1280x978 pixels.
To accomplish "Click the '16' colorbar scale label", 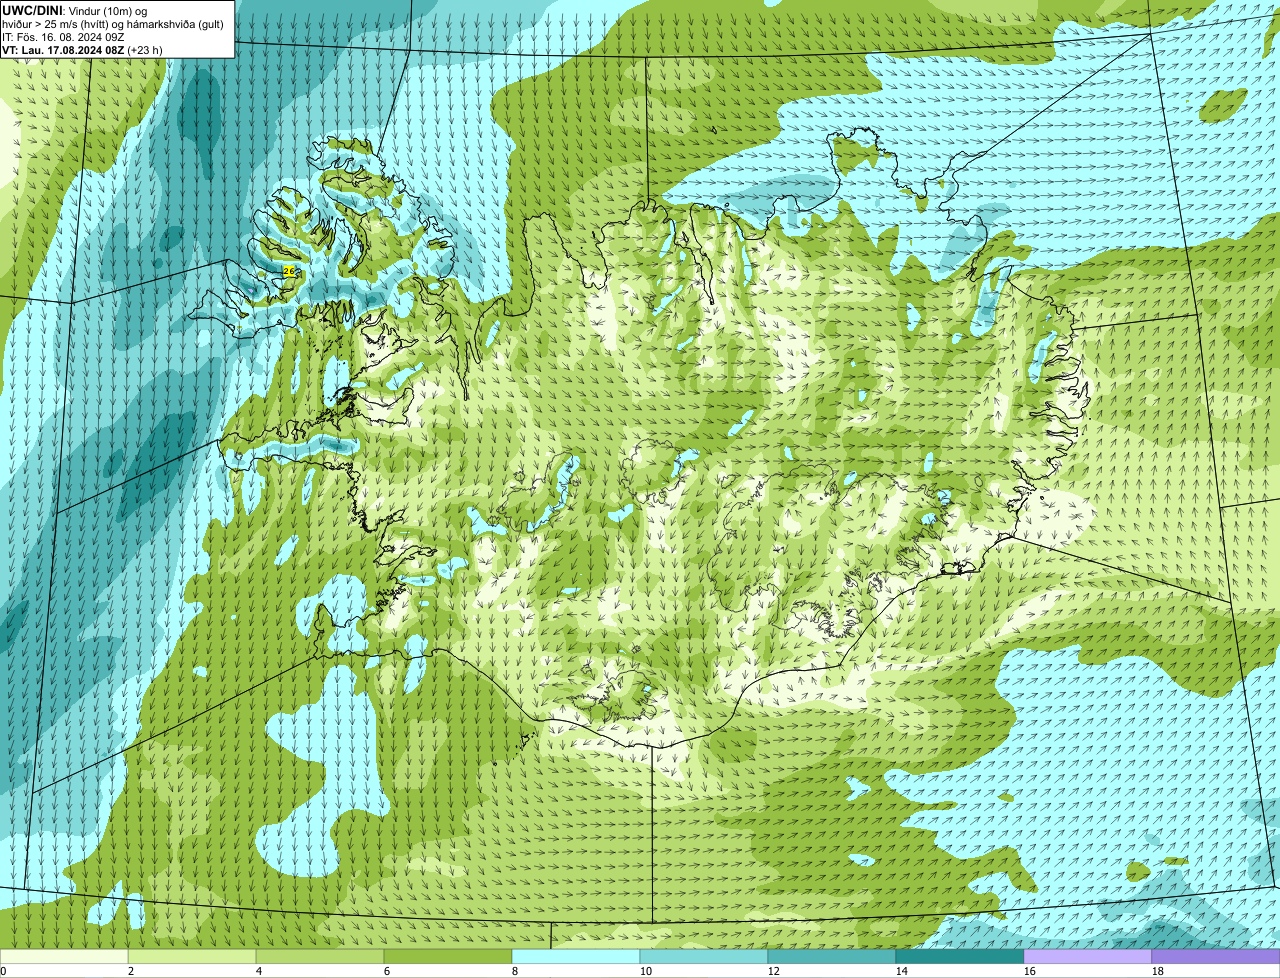I will point(1030,971).
